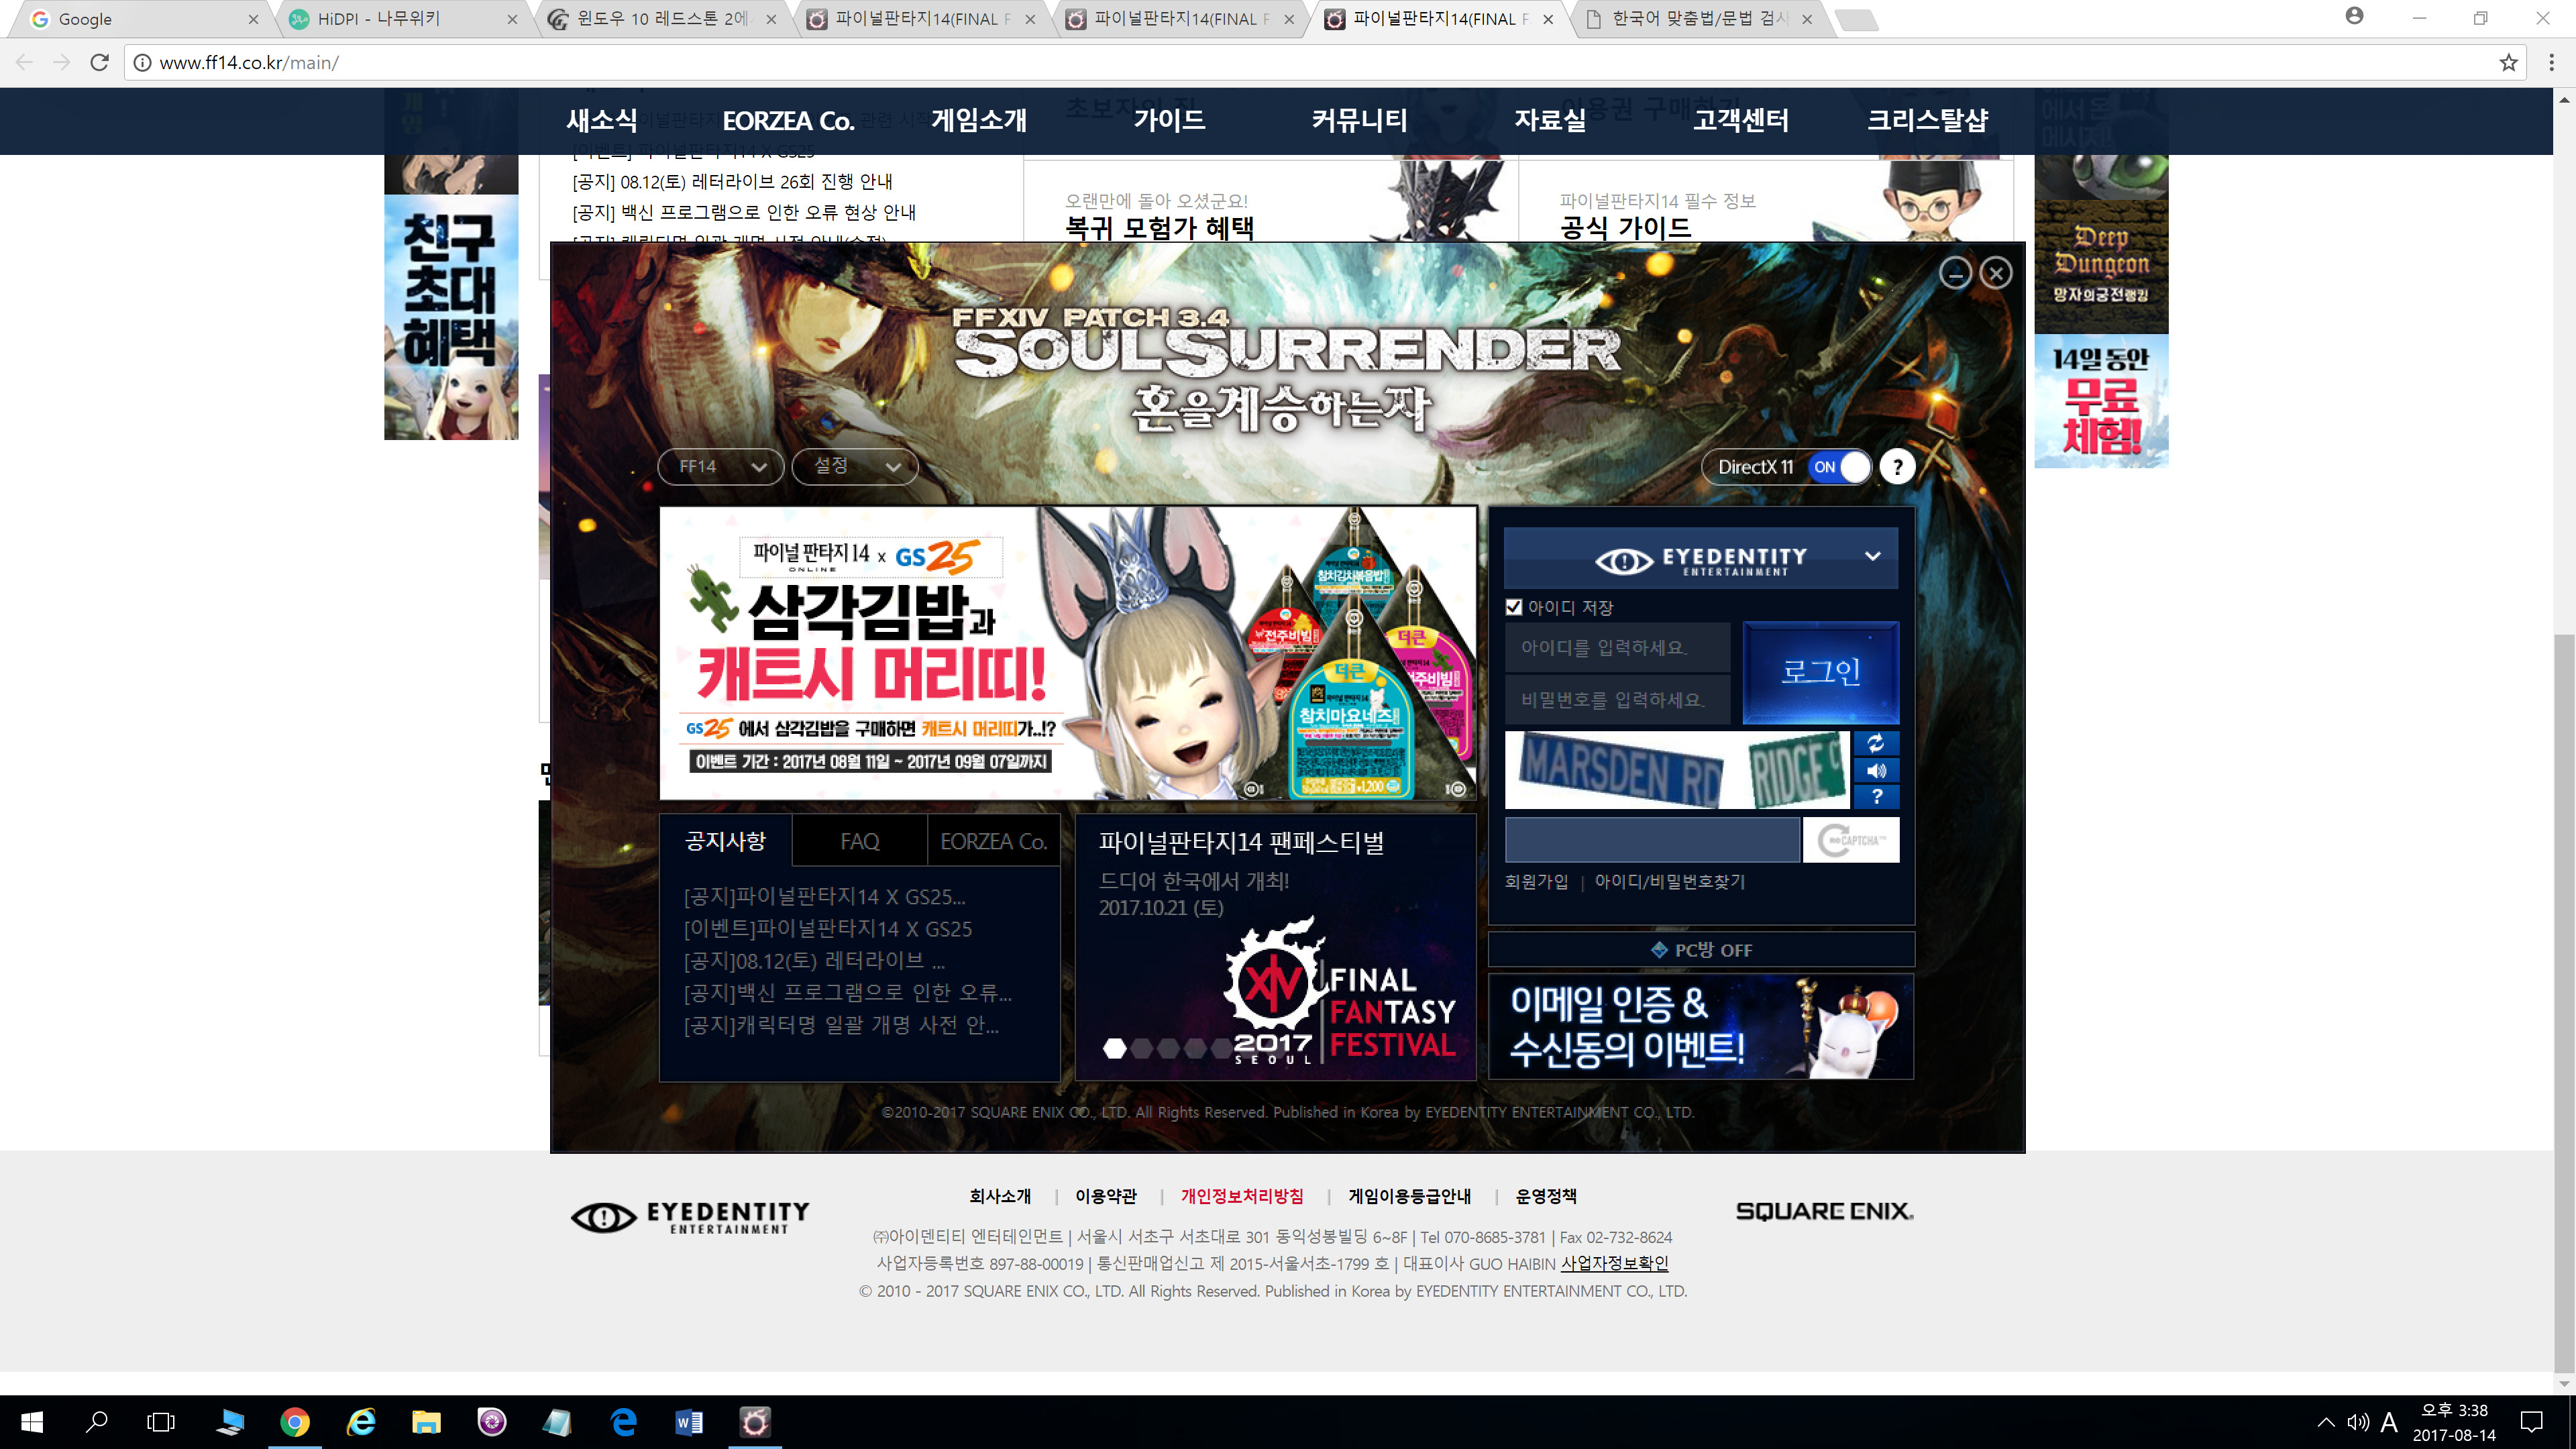Open the 아이디/비밀번호찾기 link
The width and height of the screenshot is (2576, 1449).
click(1669, 882)
